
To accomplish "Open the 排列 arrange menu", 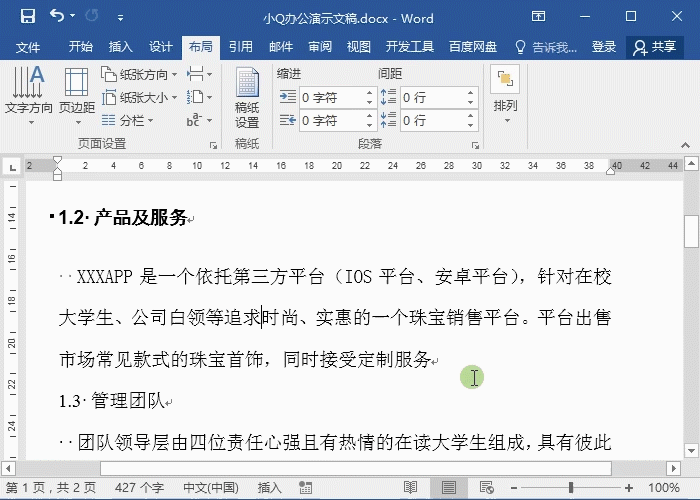I will pyautogui.click(x=505, y=95).
